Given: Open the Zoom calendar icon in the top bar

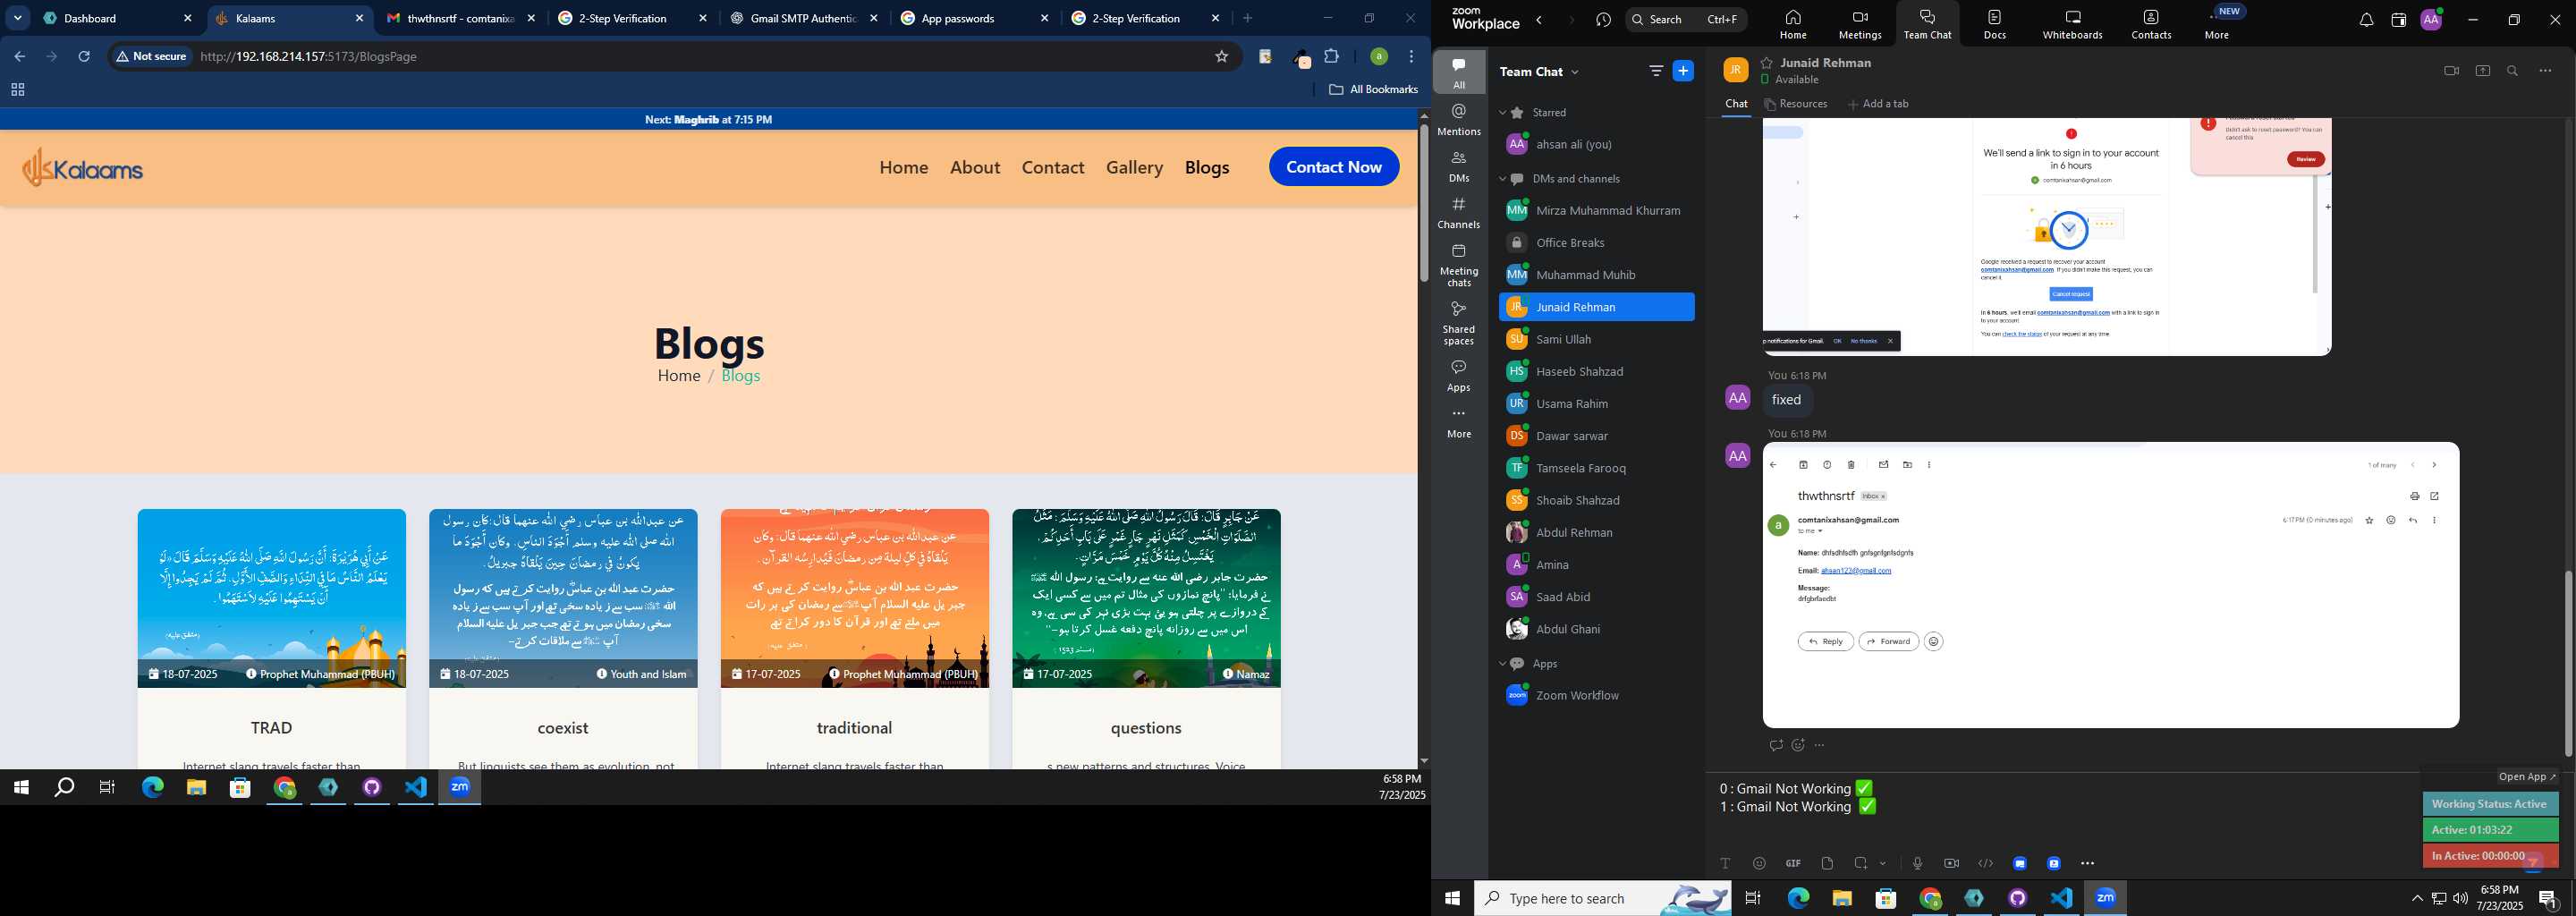Looking at the screenshot, I should pyautogui.click(x=2398, y=20).
